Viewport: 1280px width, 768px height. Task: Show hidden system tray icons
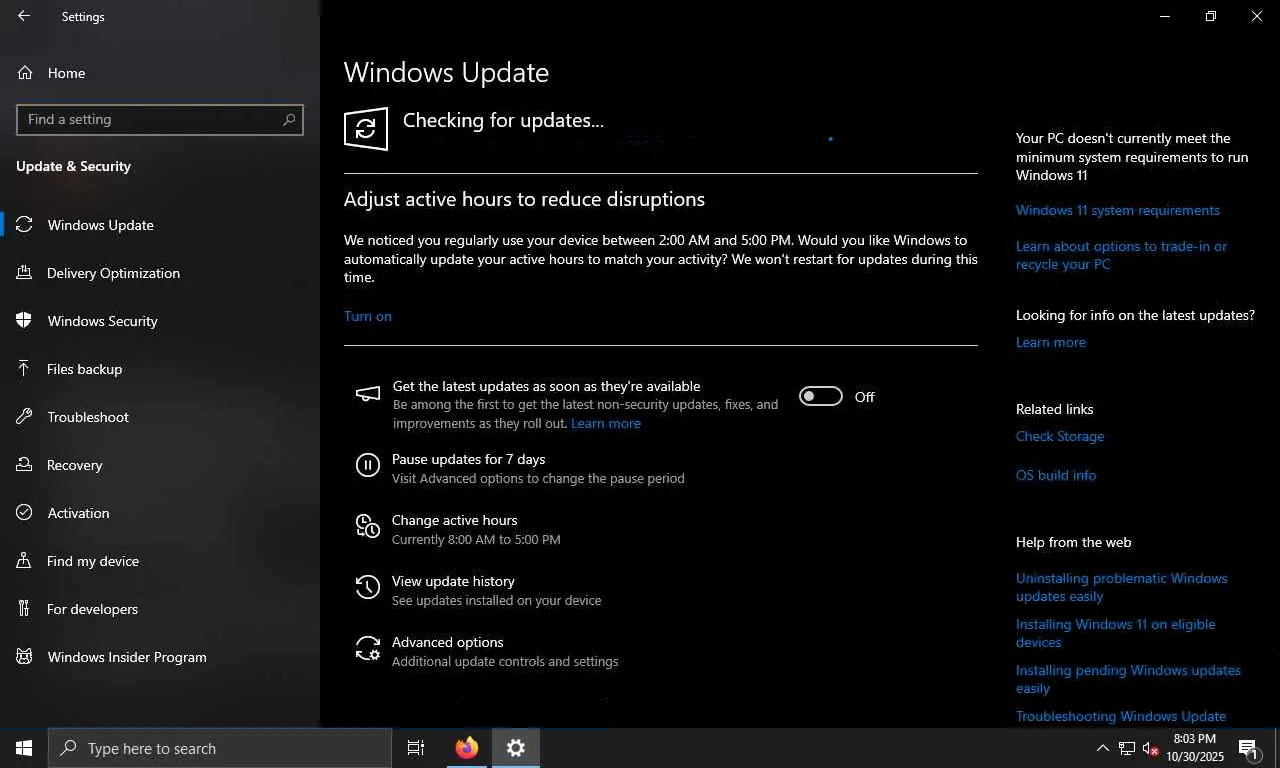1103,748
